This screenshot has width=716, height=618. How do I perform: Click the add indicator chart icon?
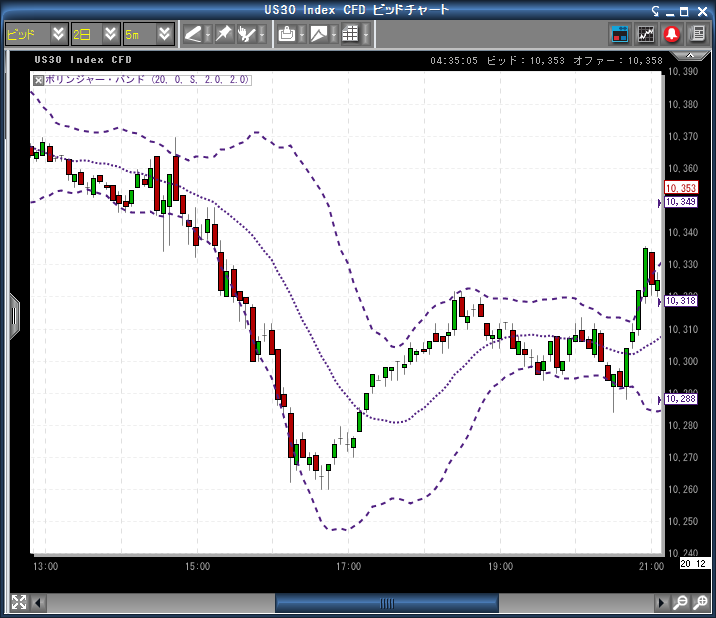pos(319,34)
